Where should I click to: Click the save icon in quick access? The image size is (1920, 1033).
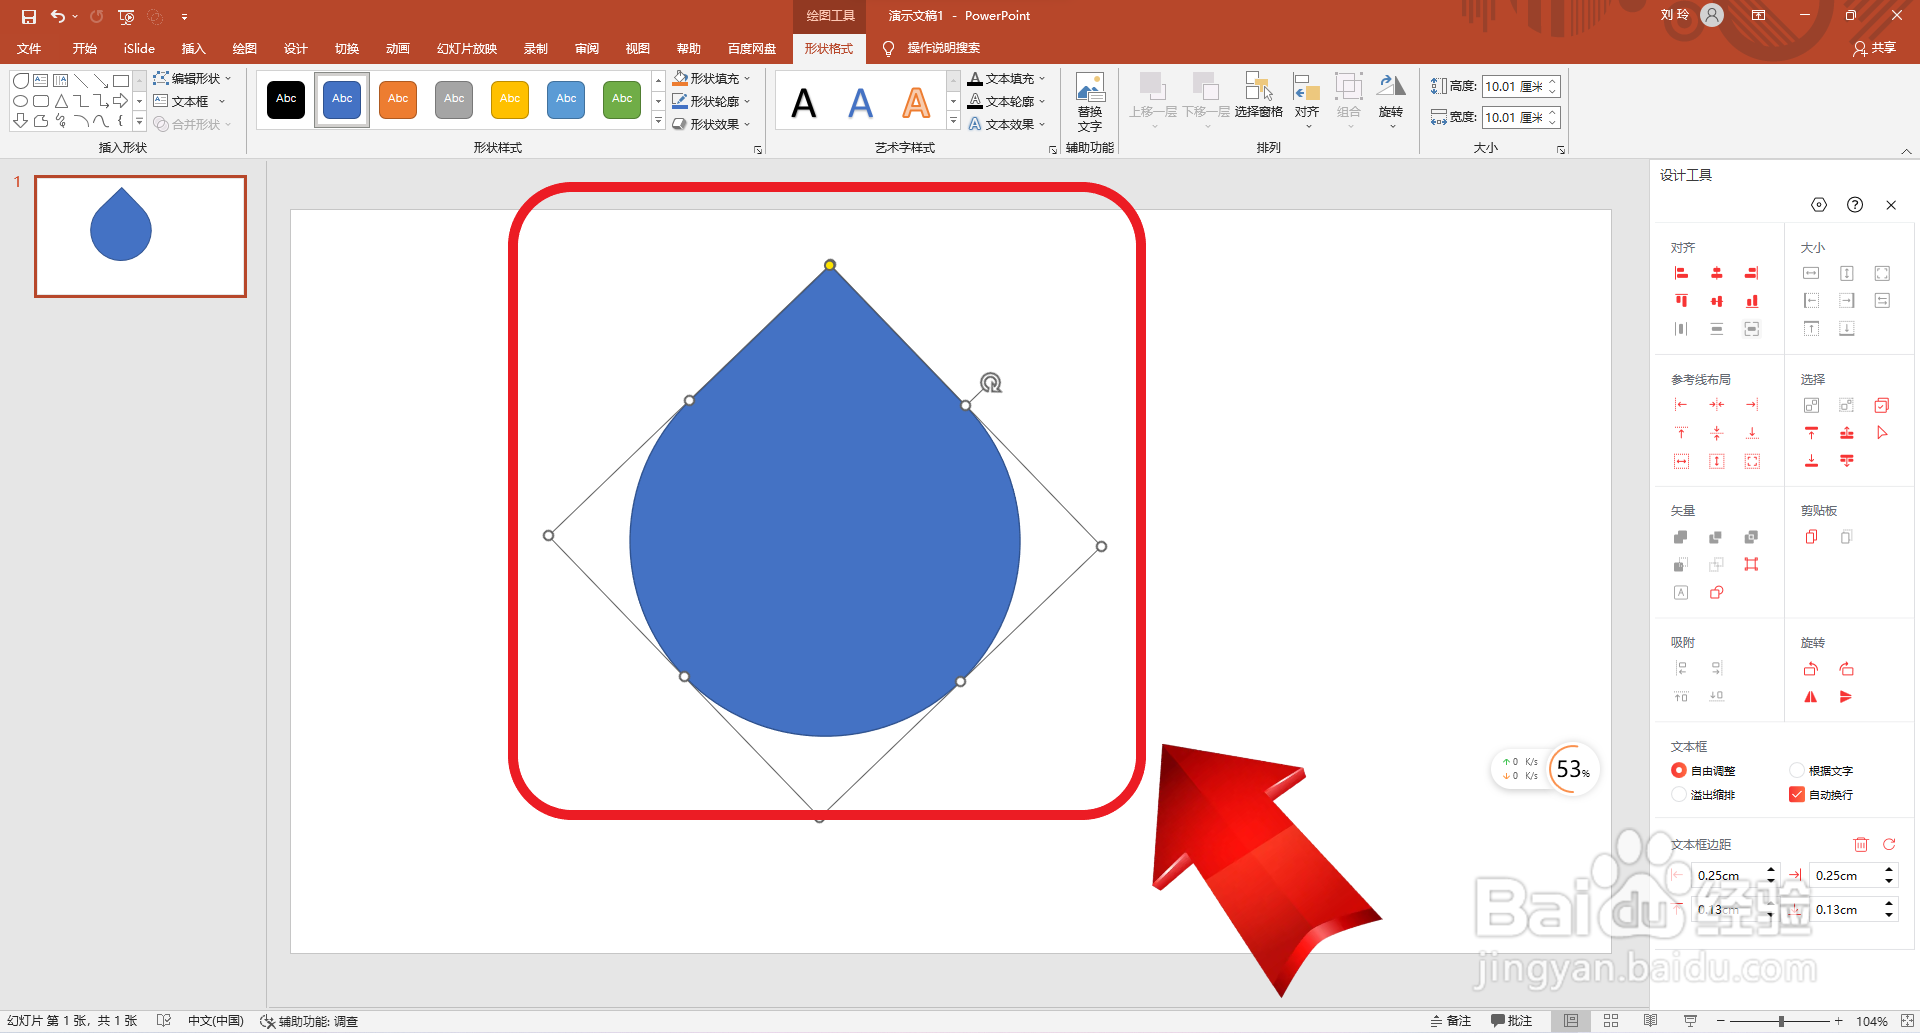(28, 16)
